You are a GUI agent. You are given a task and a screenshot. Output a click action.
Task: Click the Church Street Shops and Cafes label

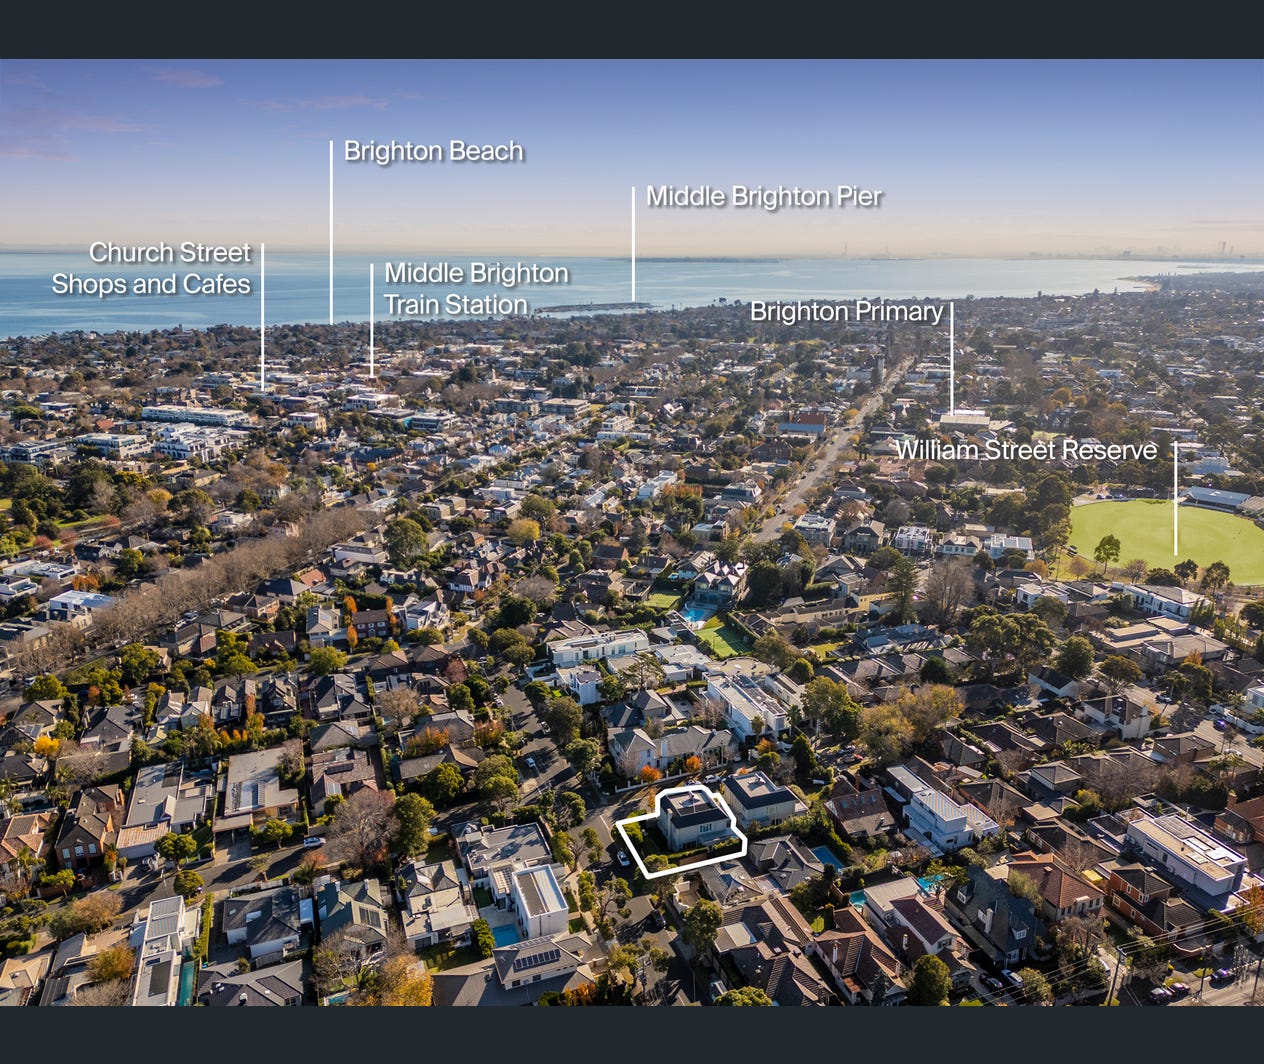[151, 268]
